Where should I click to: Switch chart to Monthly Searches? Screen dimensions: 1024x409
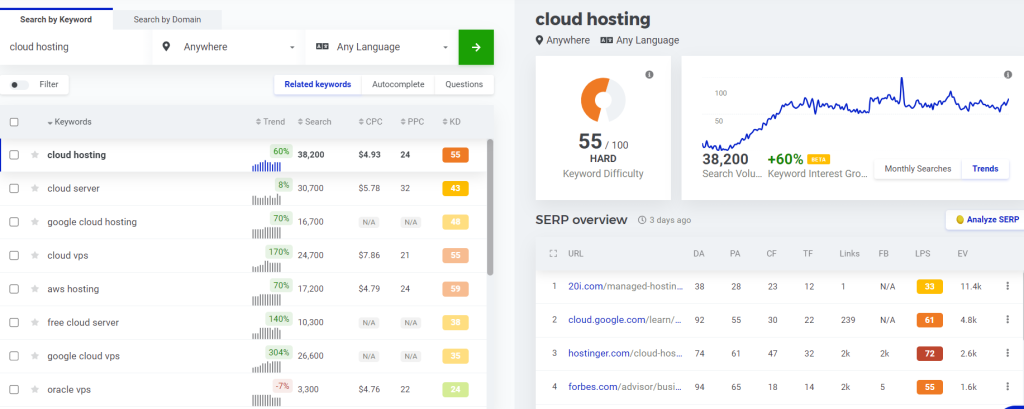[918, 169]
